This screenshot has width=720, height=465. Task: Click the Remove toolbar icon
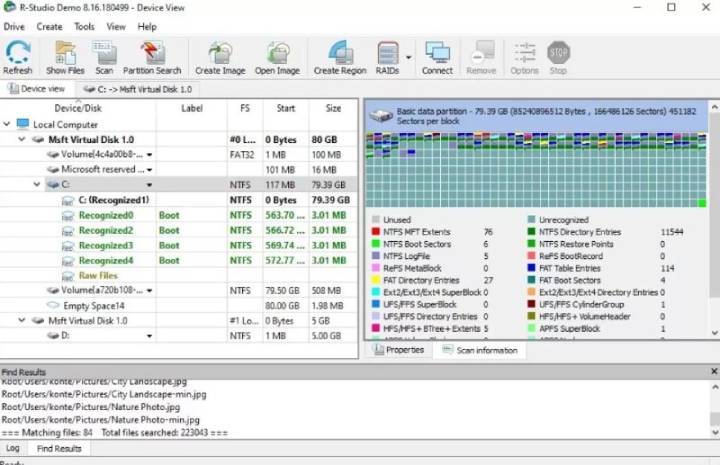(x=481, y=57)
